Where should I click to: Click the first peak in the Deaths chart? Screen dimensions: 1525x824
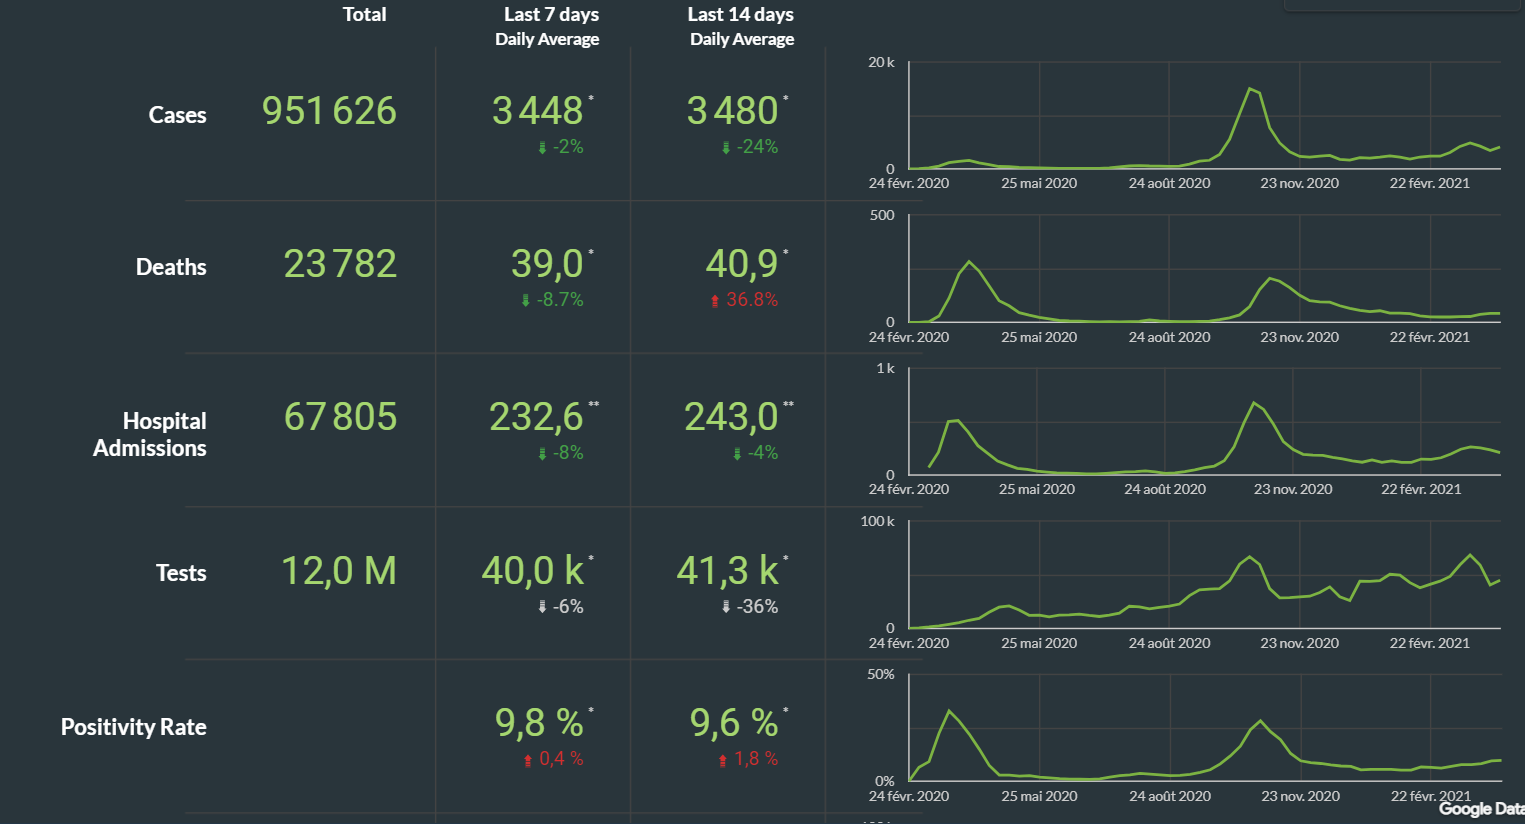click(x=968, y=262)
